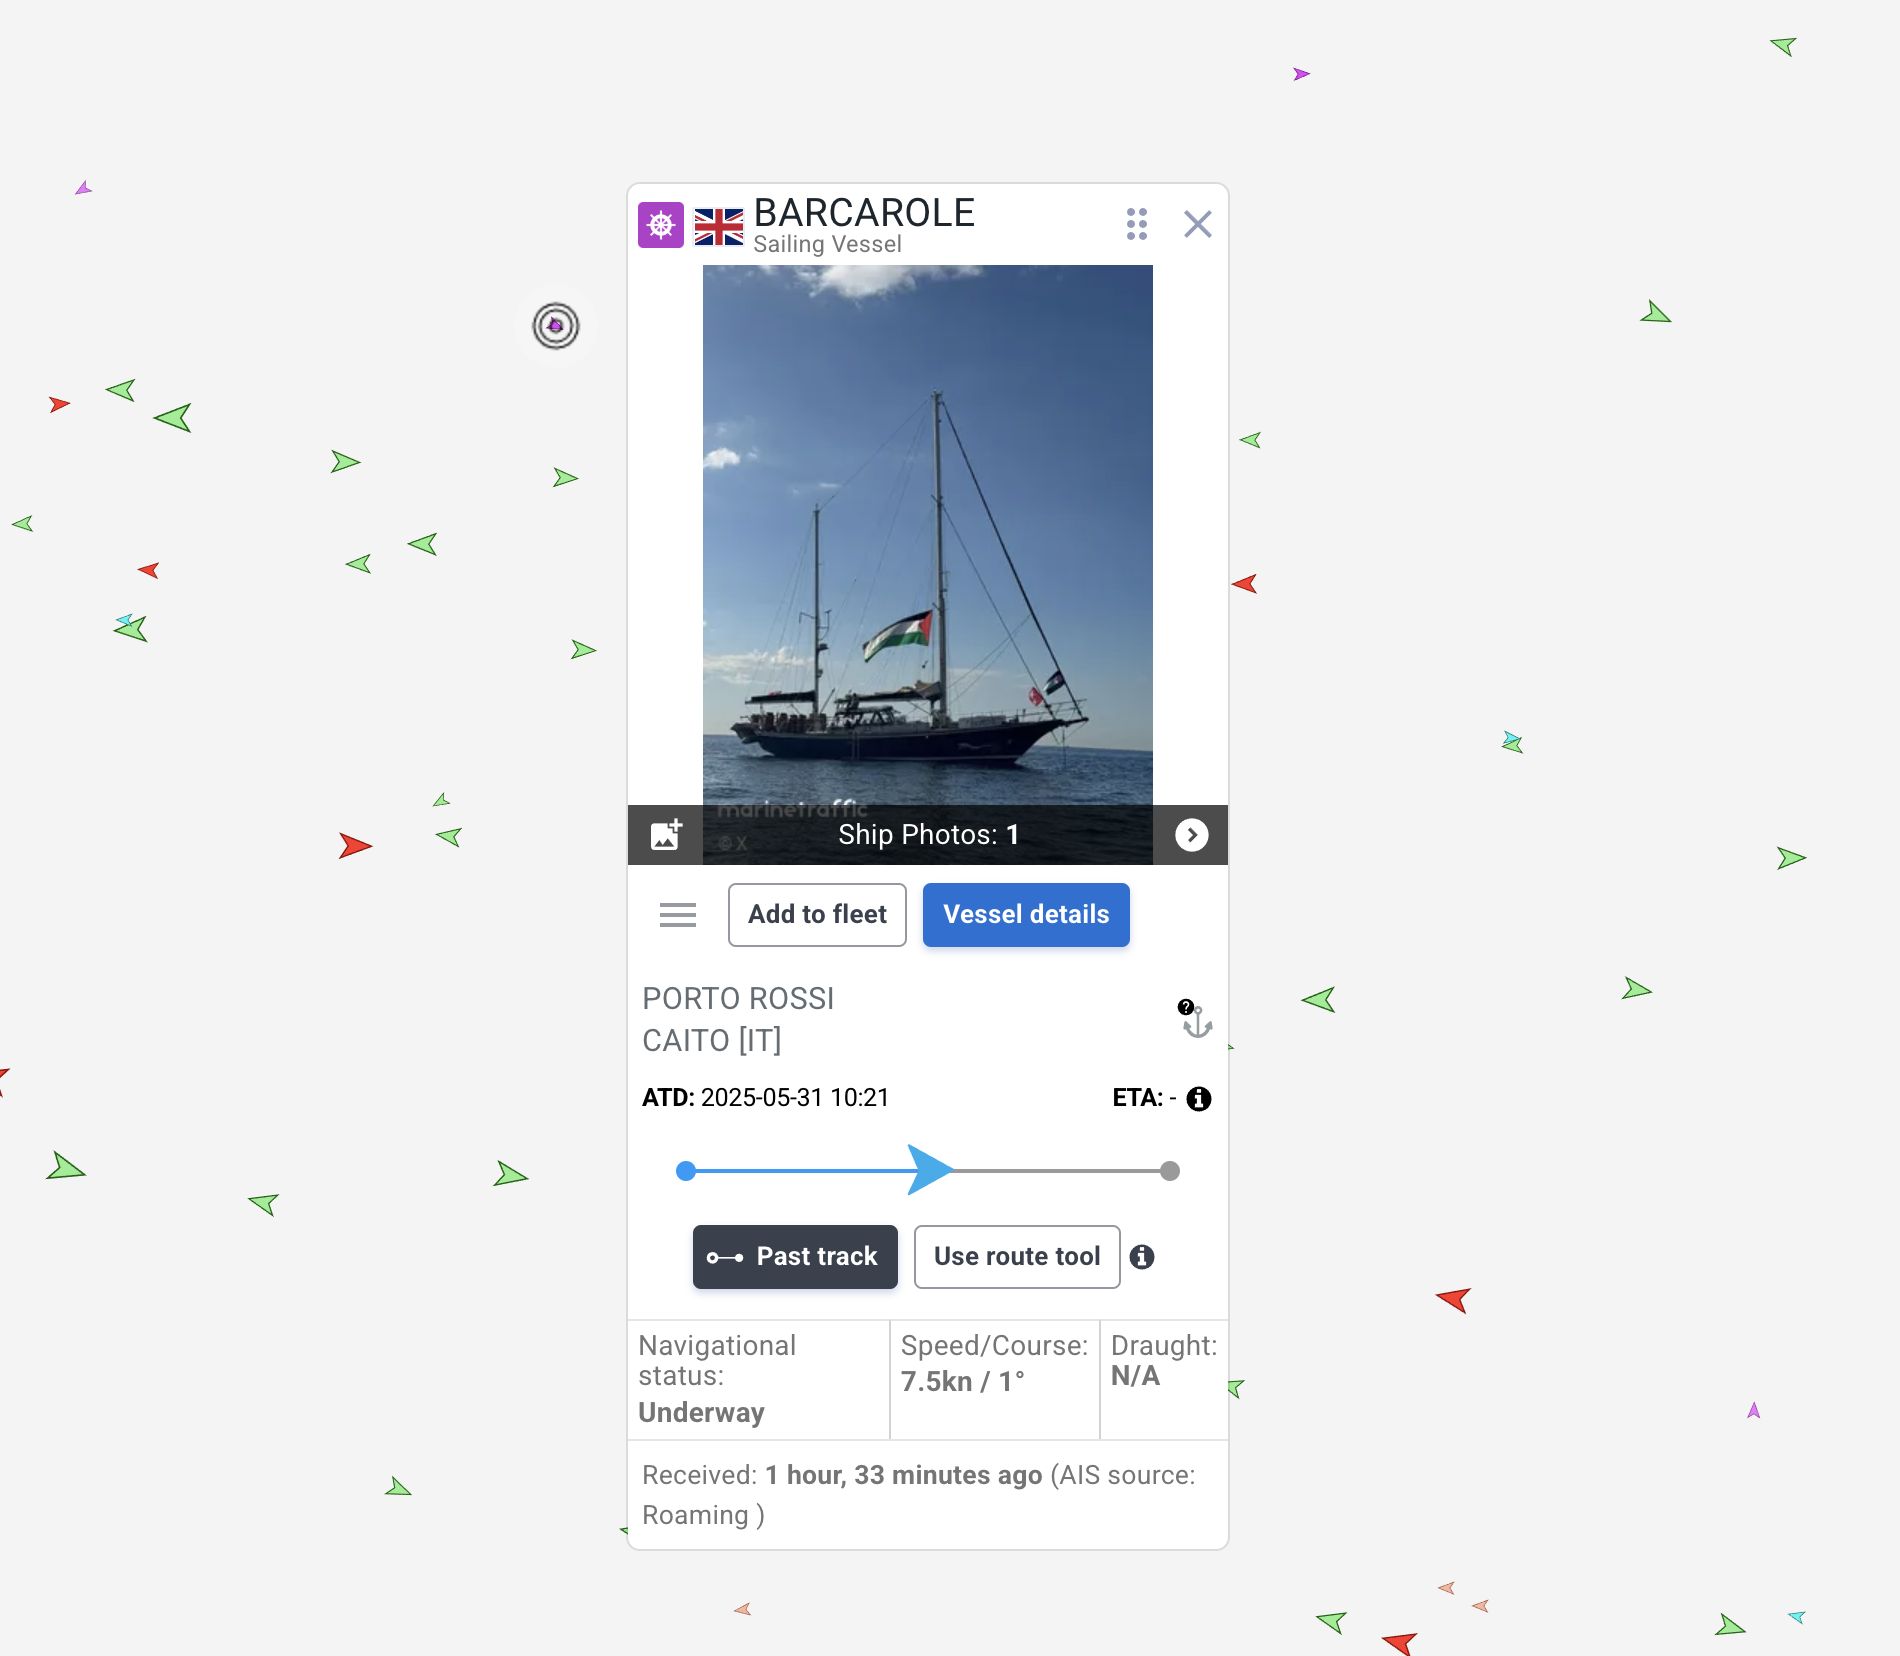Image resolution: width=1900 pixels, height=1656 pixels.
Task: Open the BARCAROLE ship photo
Action: (x=928, y=535)
